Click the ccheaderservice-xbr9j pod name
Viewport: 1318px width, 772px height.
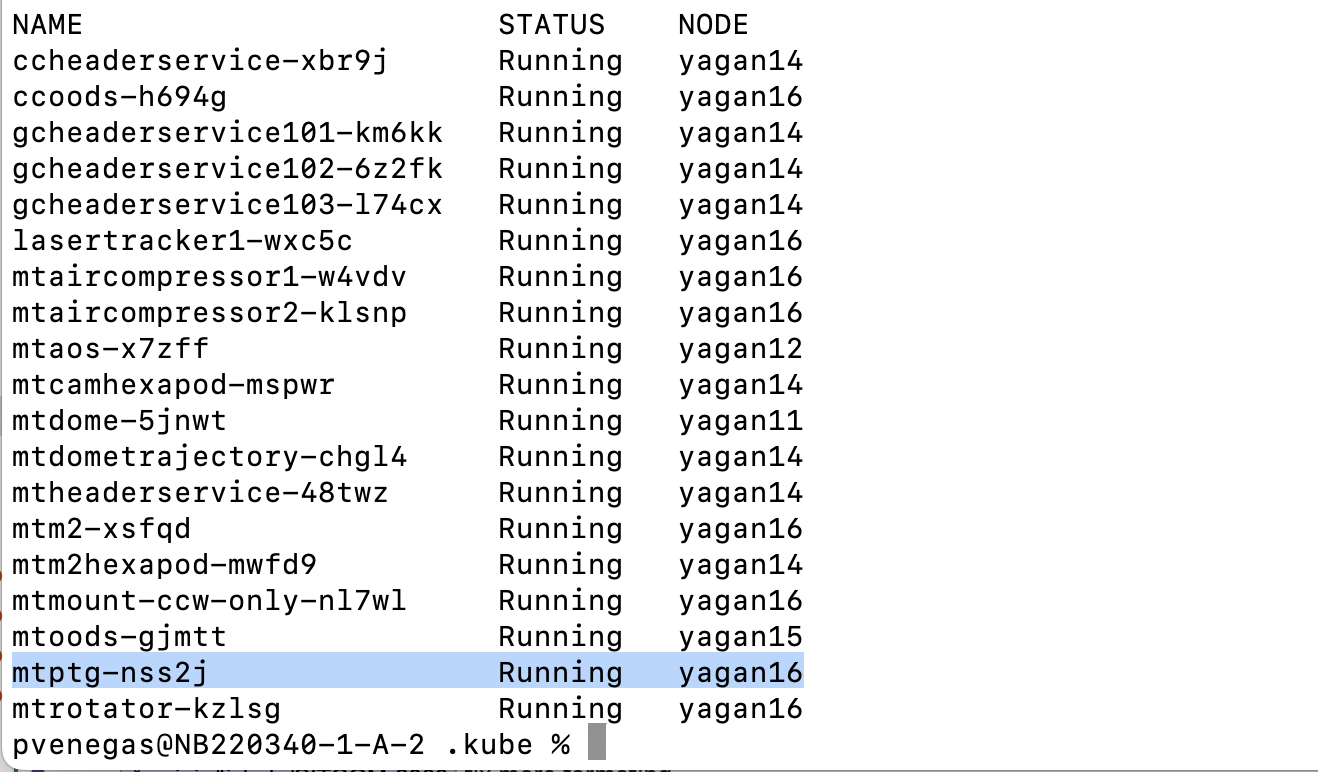(x=199, y=60)
